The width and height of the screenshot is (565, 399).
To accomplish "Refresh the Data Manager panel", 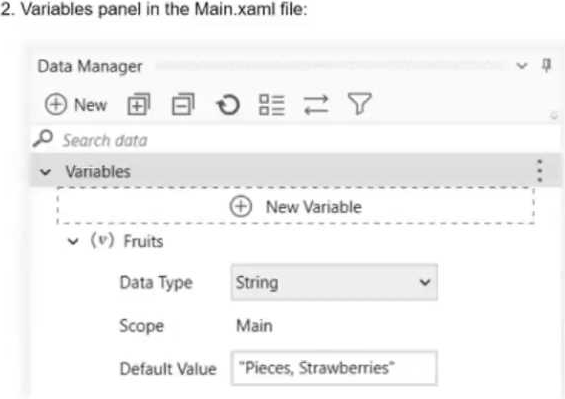I will (228, 105).
